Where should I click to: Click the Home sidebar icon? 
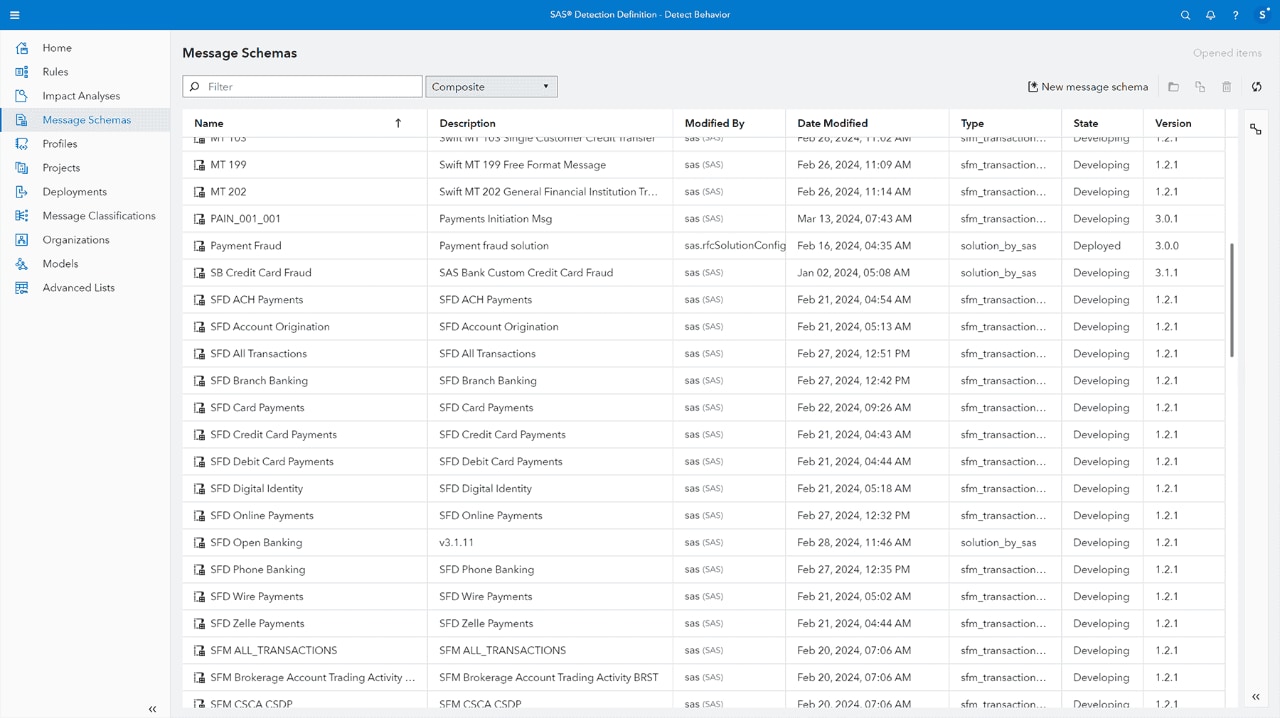click(x=22, y=48)
